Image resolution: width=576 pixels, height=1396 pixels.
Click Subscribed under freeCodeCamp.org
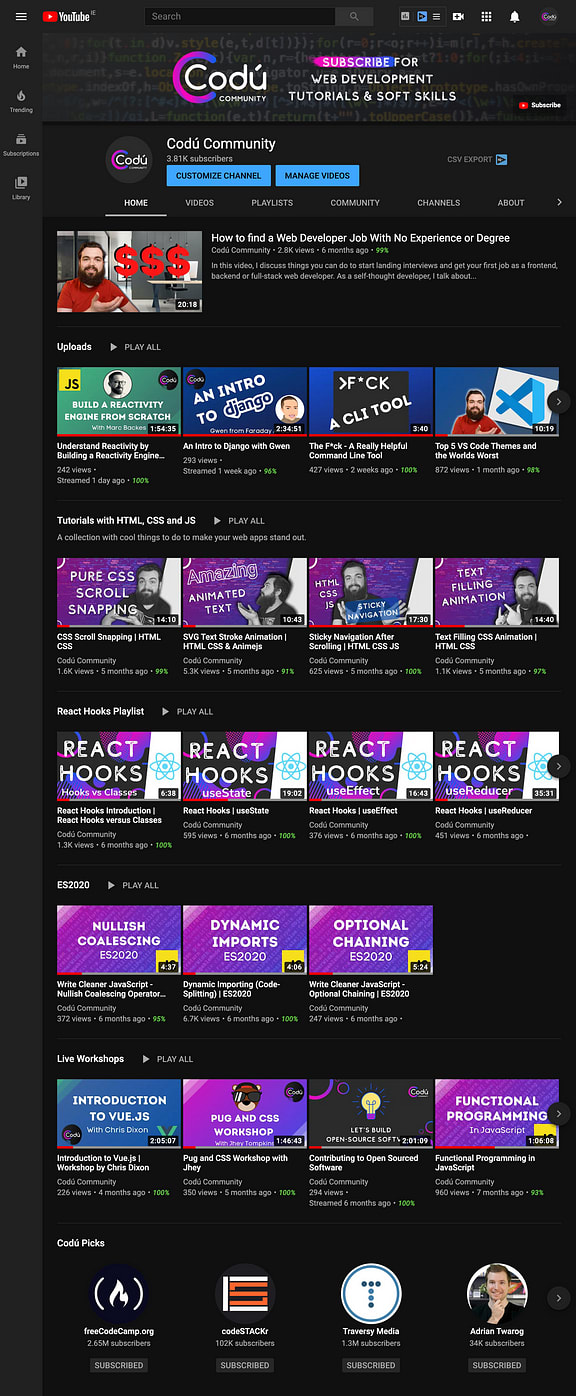[119, 1365]
